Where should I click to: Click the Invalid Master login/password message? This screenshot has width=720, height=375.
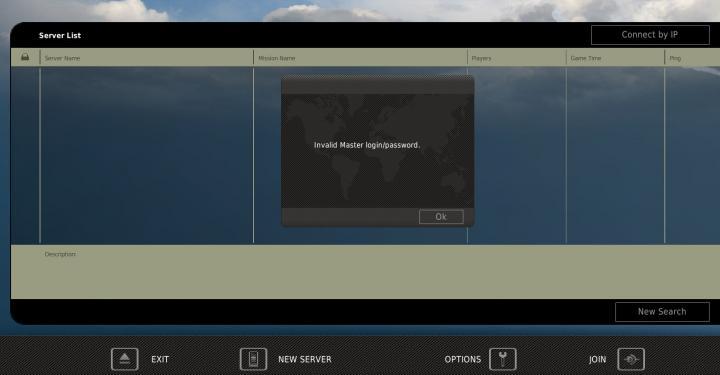pos(367,145)
